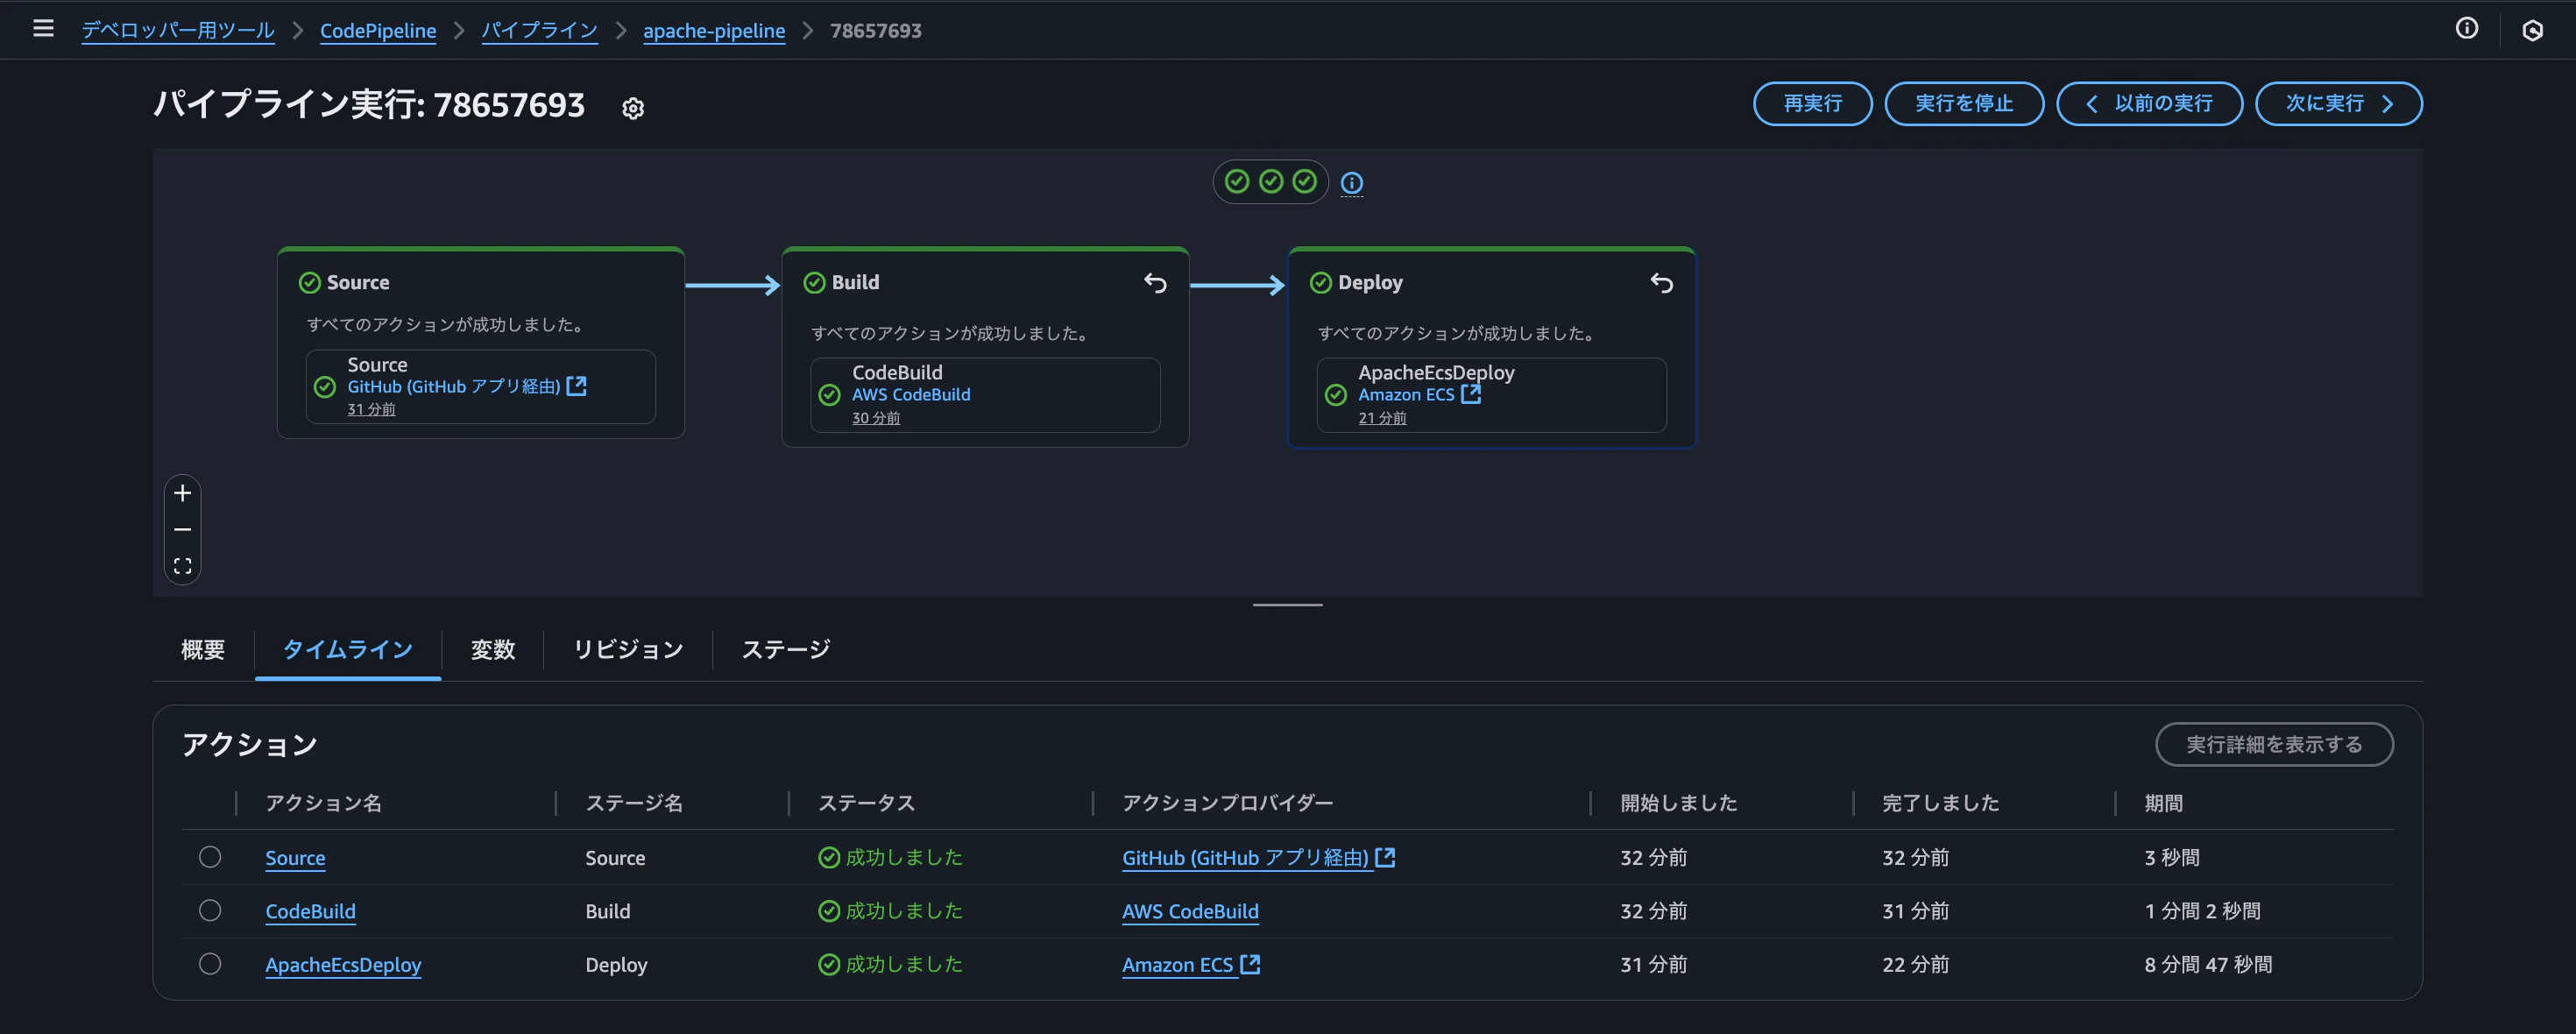Zoom out the pipeline diagram with minus

coord(182,529)
